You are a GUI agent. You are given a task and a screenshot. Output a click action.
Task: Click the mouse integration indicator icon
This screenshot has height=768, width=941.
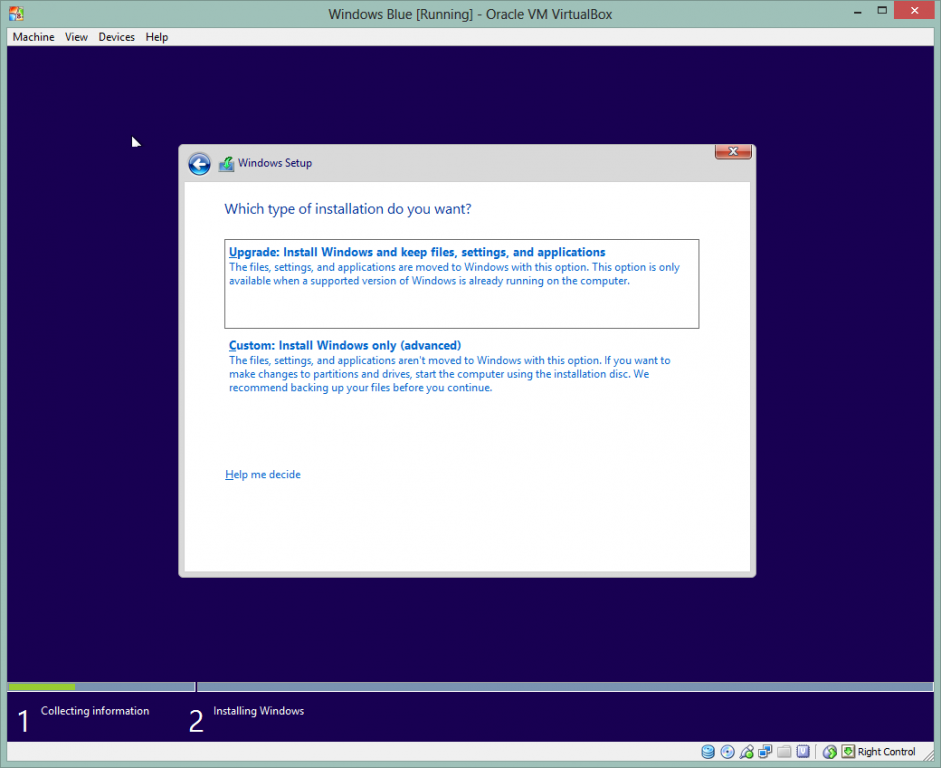tap(829, 752)
